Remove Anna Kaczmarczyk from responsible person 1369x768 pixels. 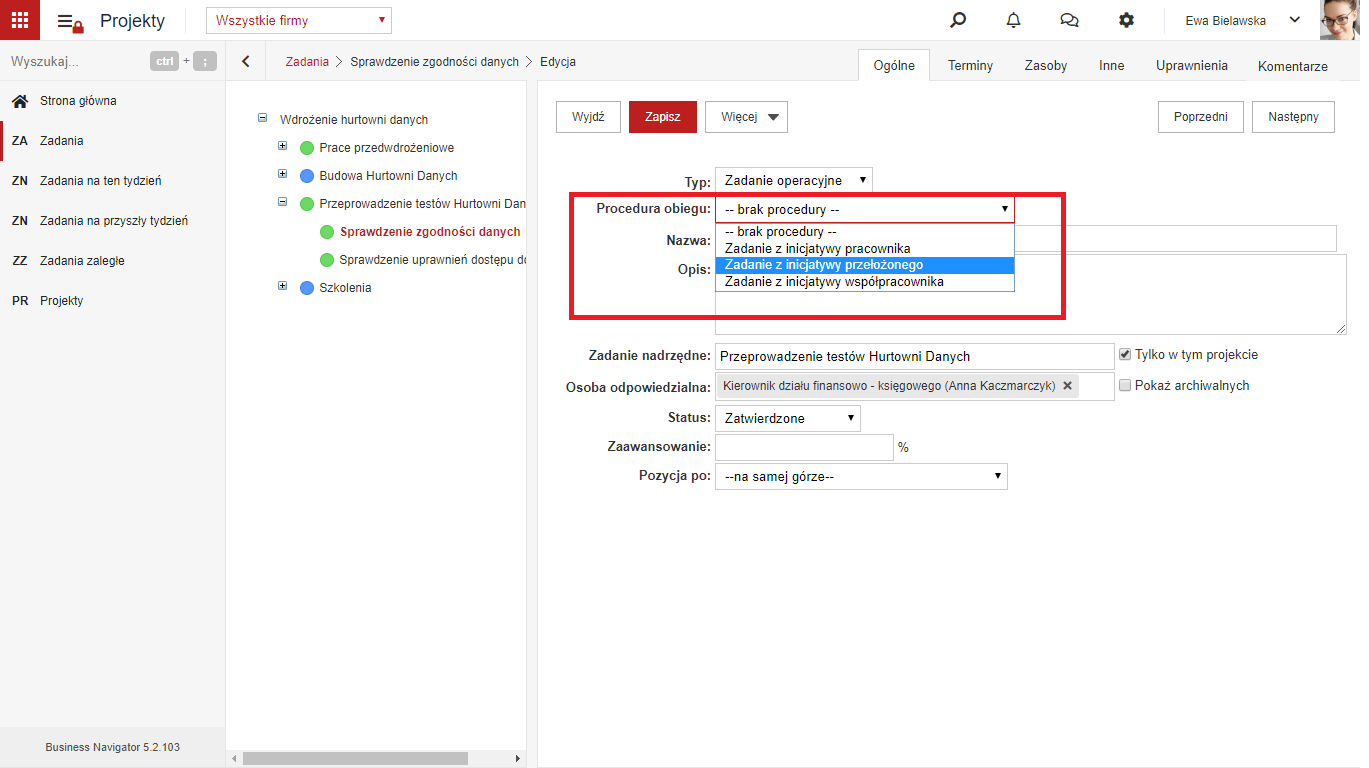(x=1067, y=386)
